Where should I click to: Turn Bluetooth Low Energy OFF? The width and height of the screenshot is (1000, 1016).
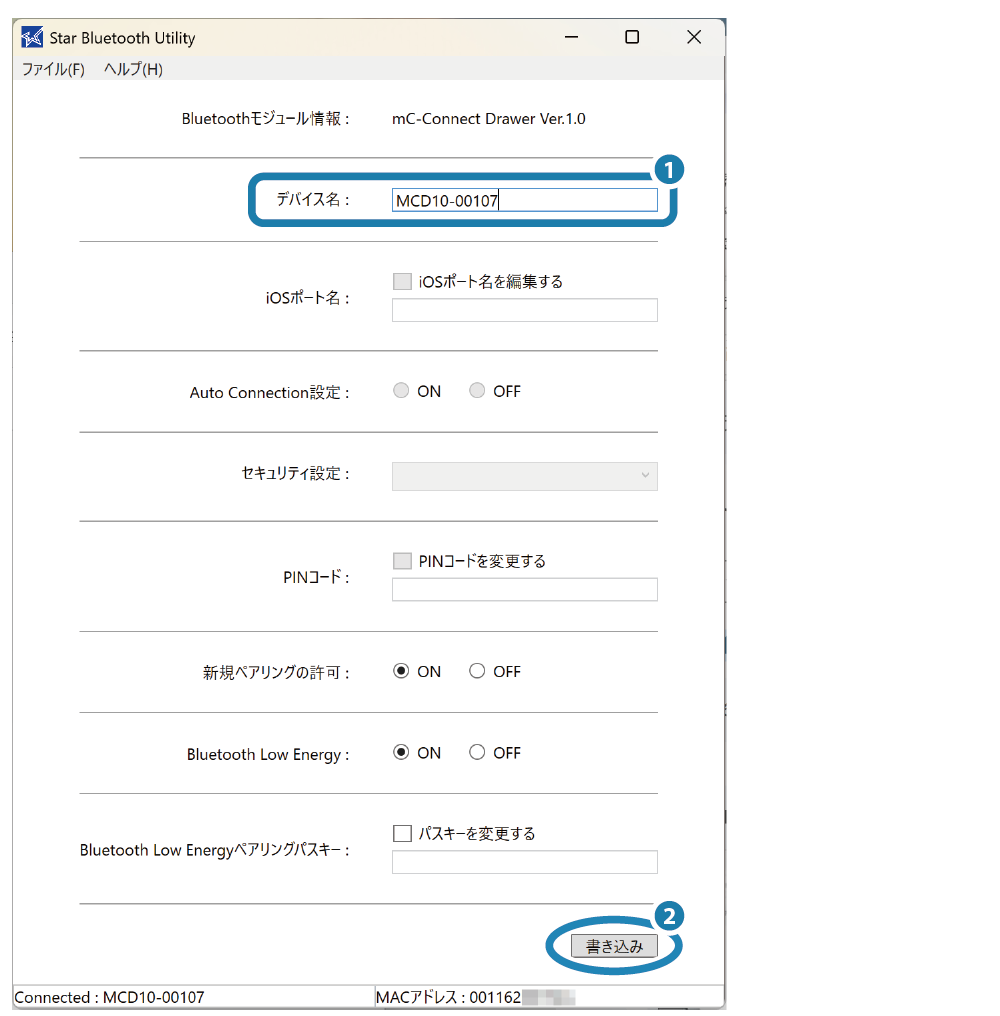(x=477, y=752)
